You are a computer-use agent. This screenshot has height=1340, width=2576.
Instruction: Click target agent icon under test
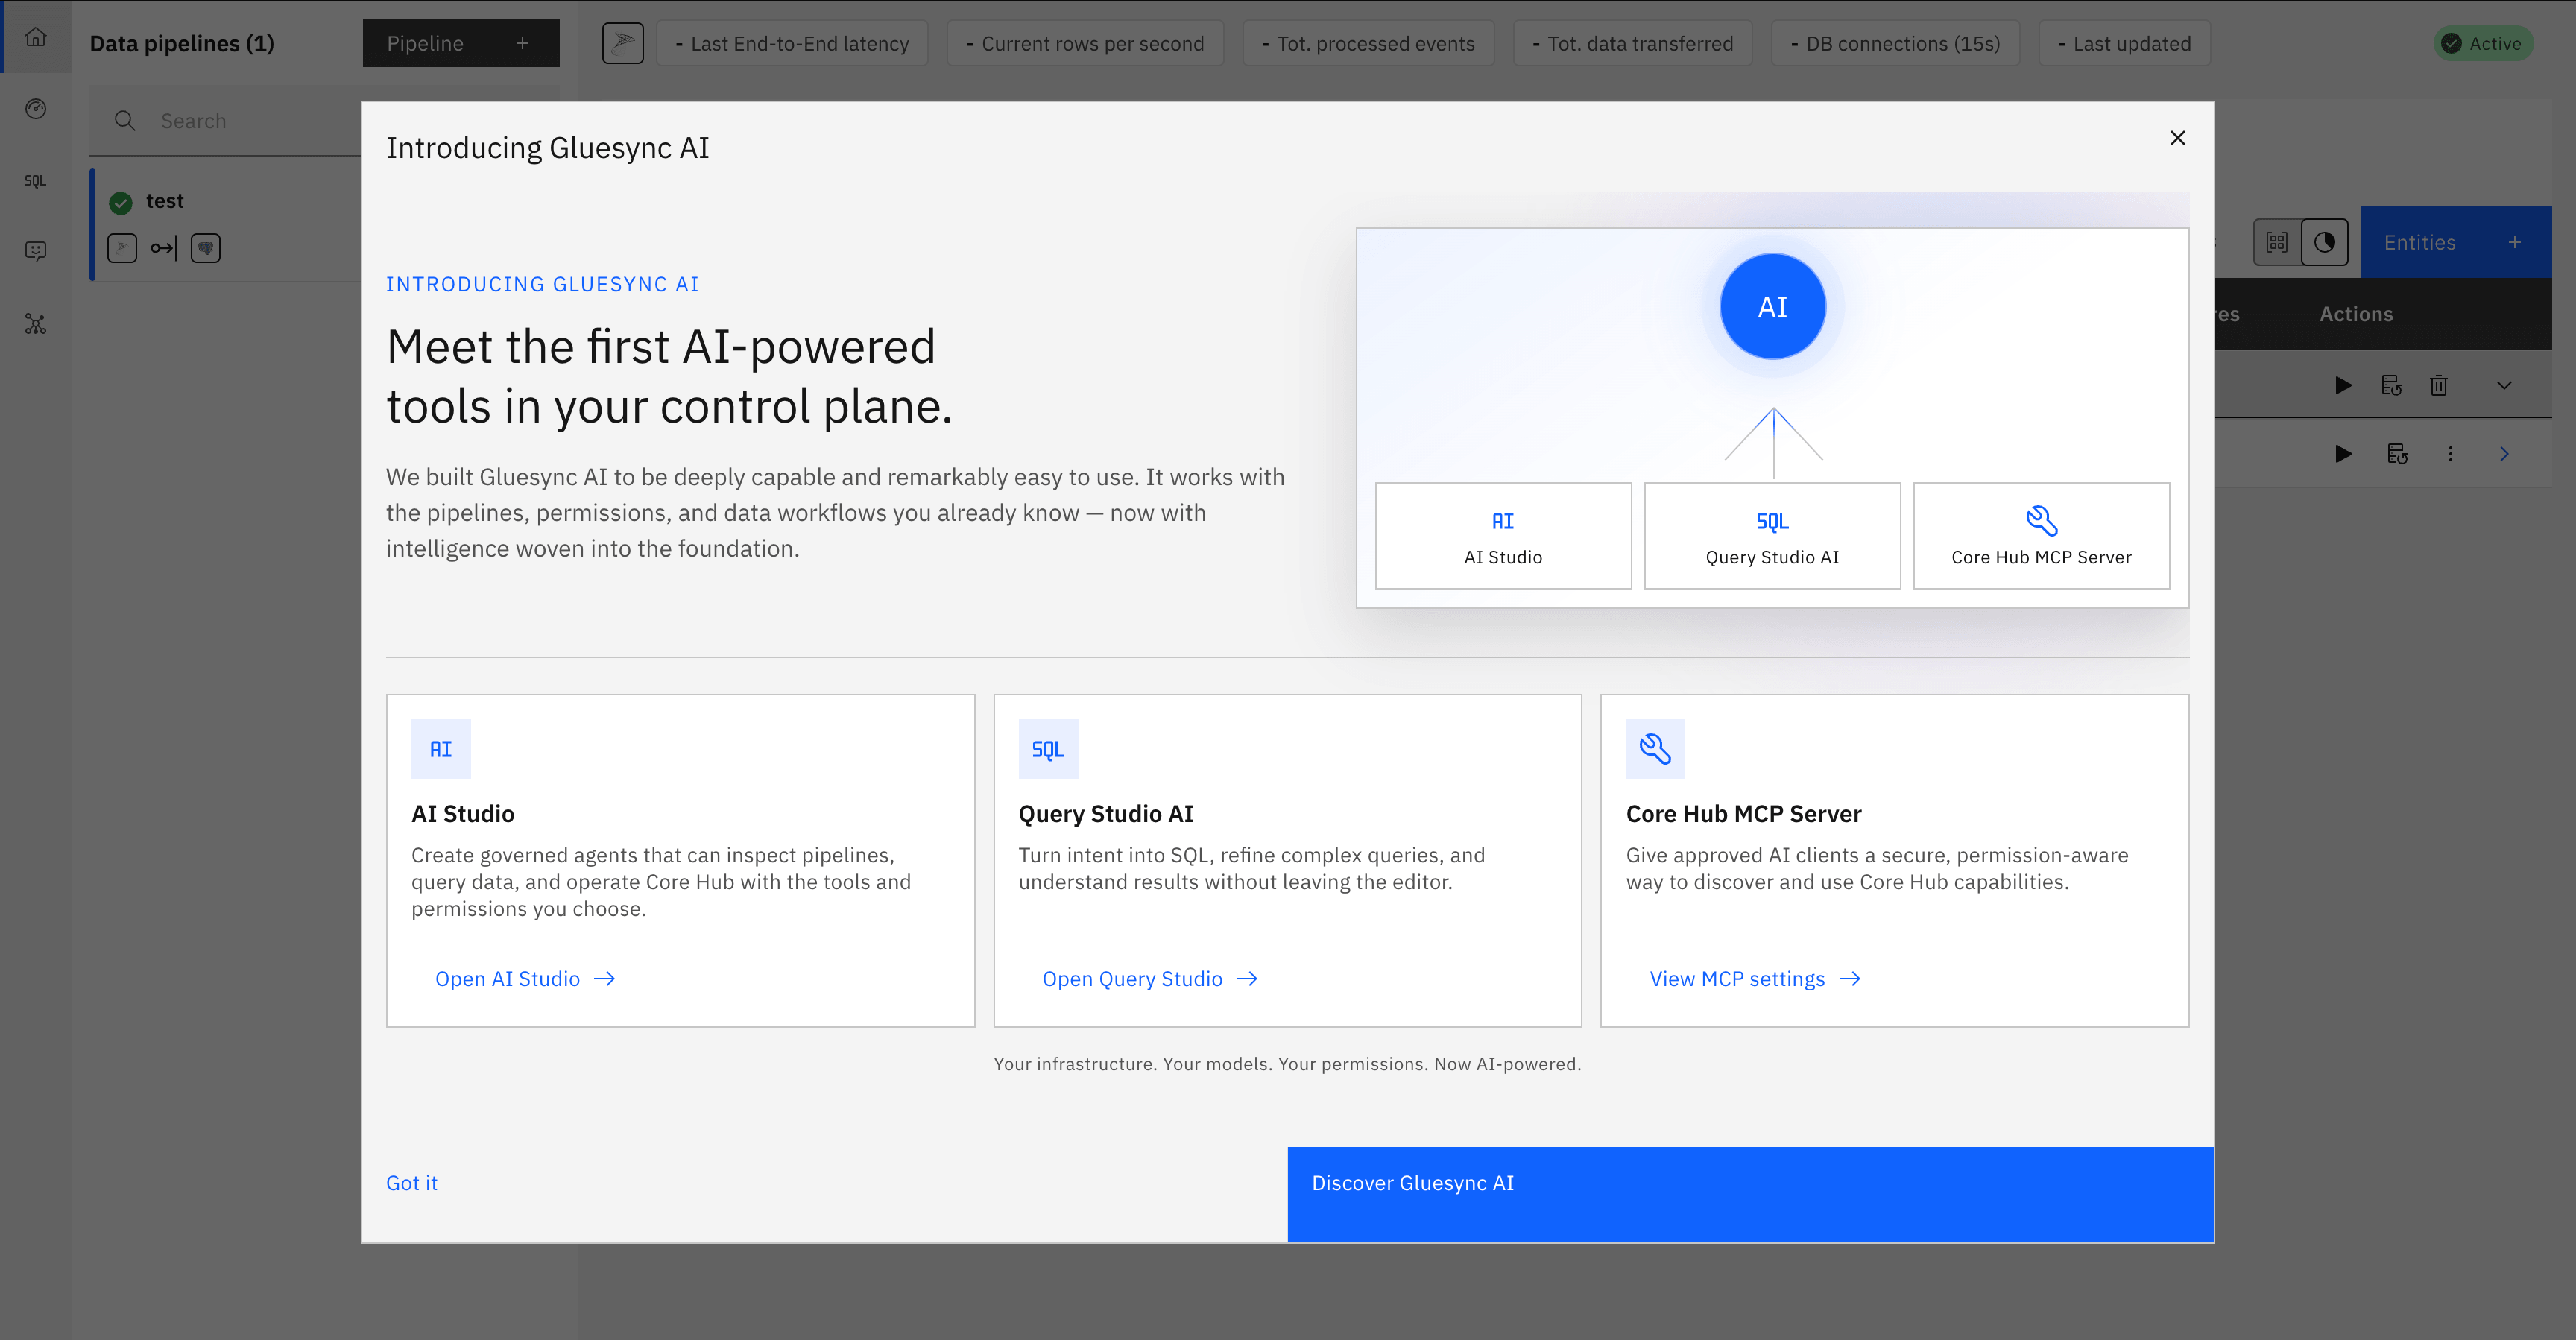206,248
